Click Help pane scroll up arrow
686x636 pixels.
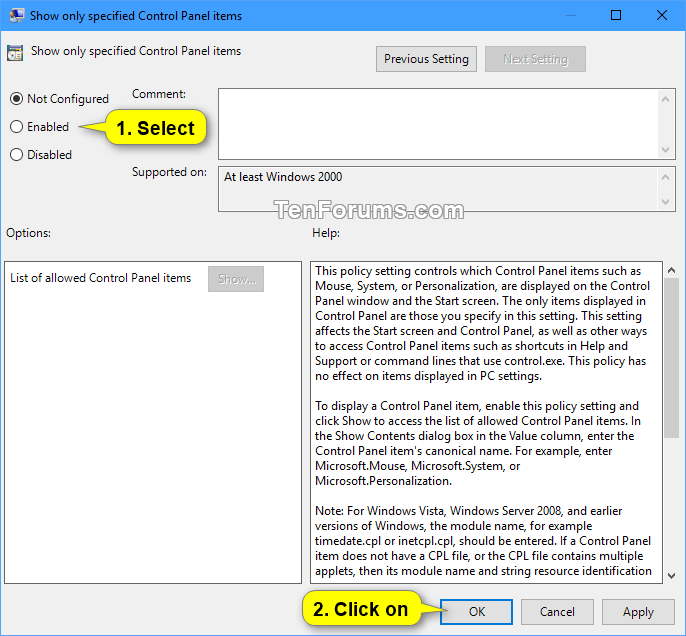pos(671,271)
